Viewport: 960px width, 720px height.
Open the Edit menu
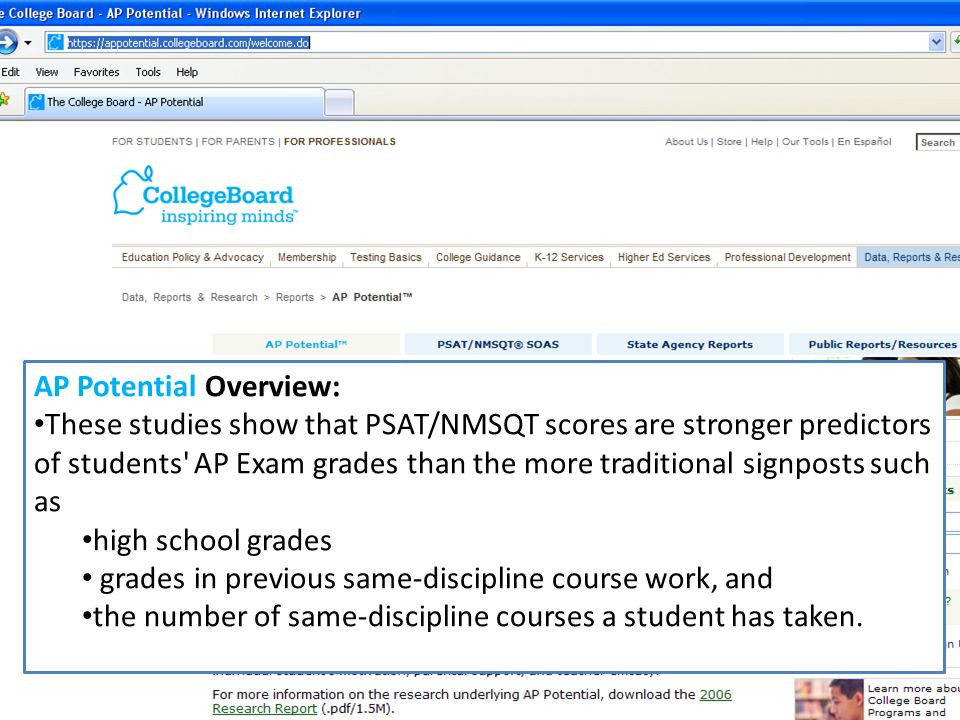point(10,72)
